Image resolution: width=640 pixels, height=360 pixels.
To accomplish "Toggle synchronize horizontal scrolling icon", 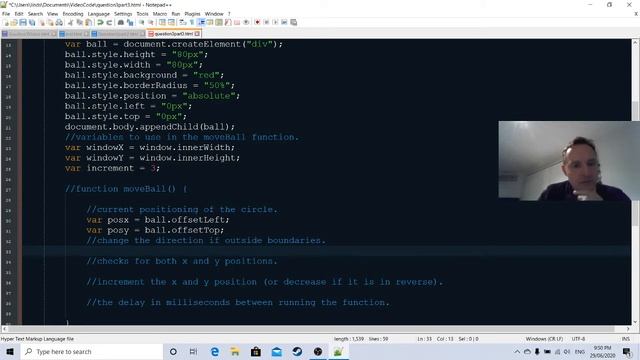I will coord(171,22).
